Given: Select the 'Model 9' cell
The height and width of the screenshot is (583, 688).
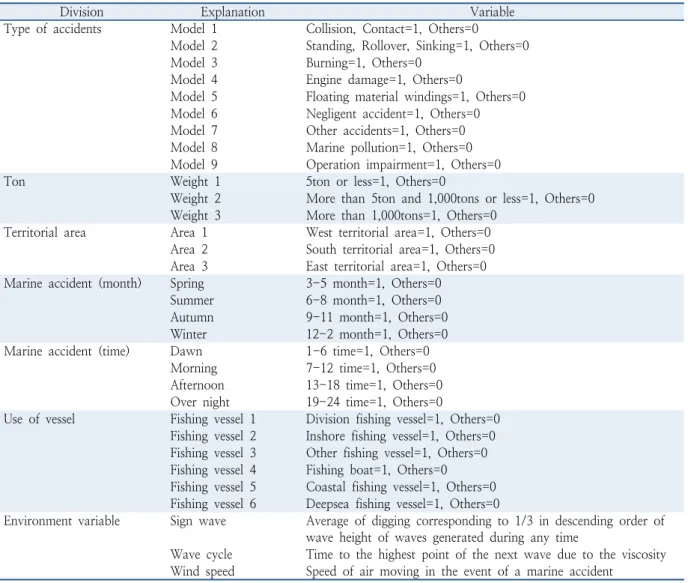Looking at the screenshot, I should pos(194,165).
